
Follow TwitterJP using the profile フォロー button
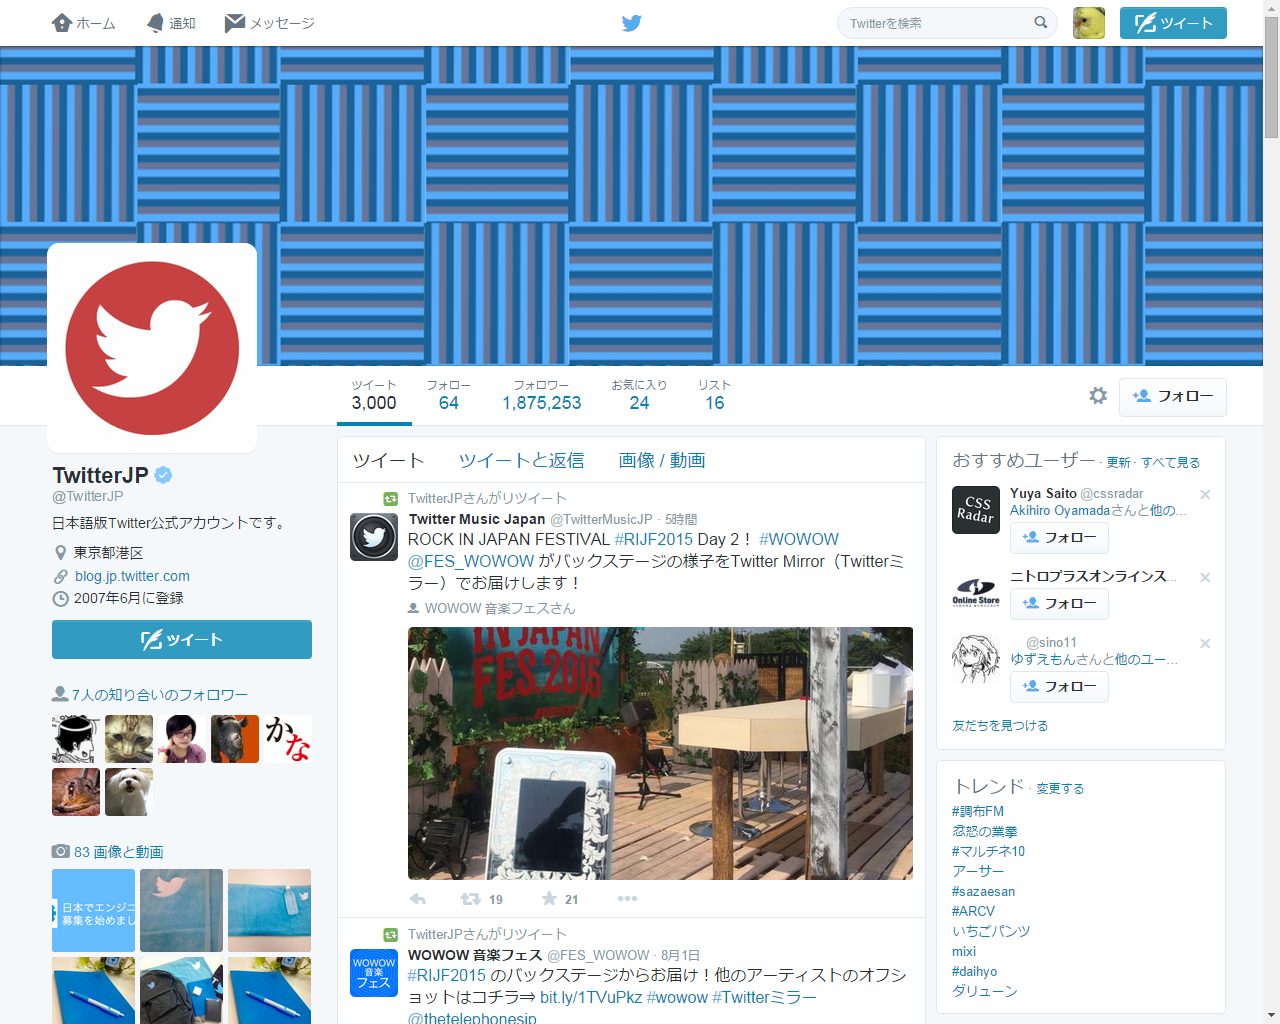[1172, 397]
